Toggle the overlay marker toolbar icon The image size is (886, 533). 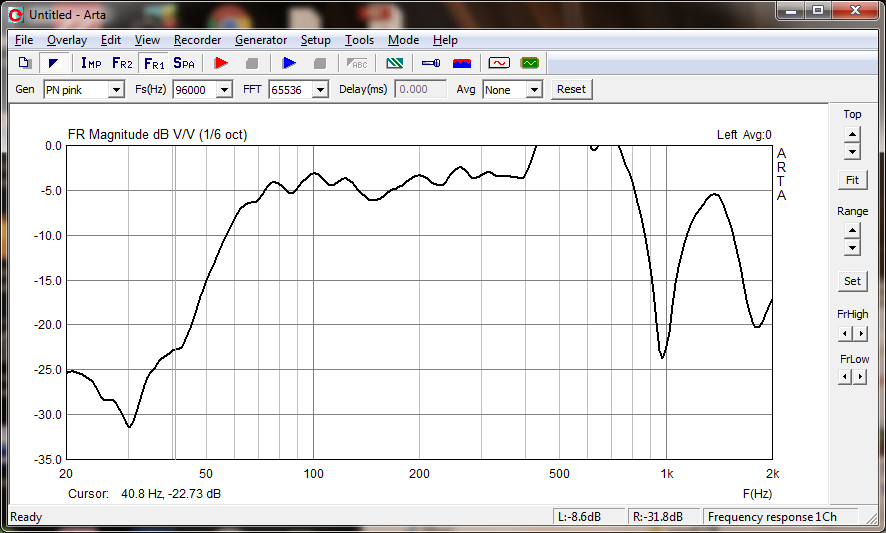pyautogui.click(x=54, y=63)
